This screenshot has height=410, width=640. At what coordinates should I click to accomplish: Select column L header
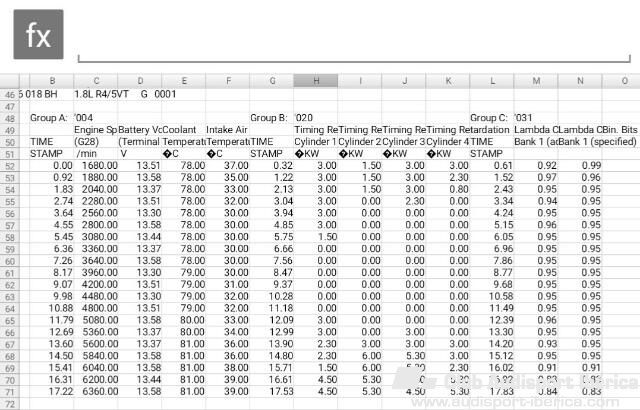pos(492,80)
